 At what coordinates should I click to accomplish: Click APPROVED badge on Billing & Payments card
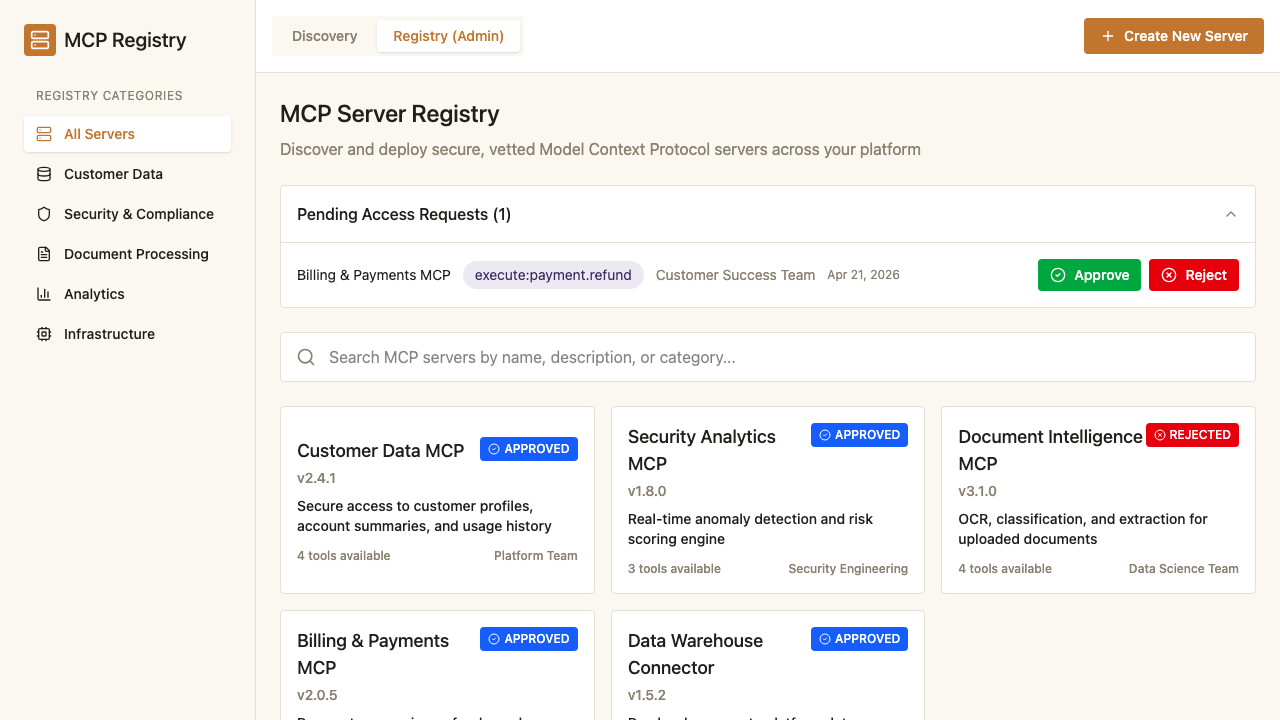tap(529, 639)
